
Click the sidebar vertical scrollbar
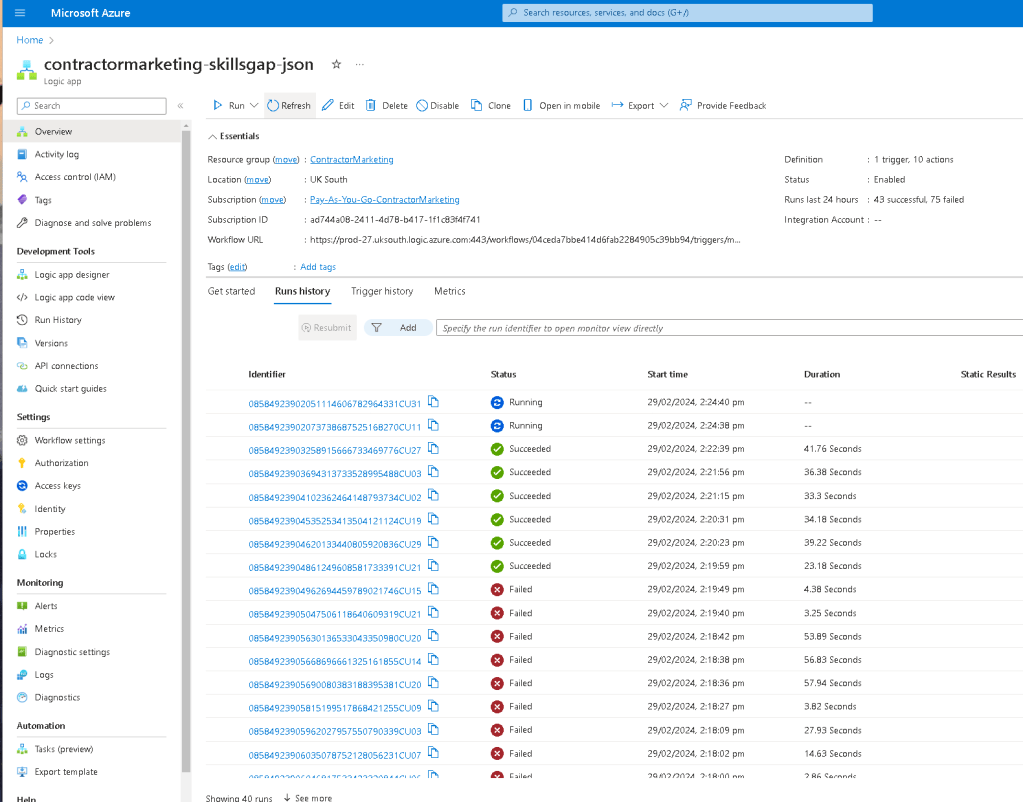point(186,450)
